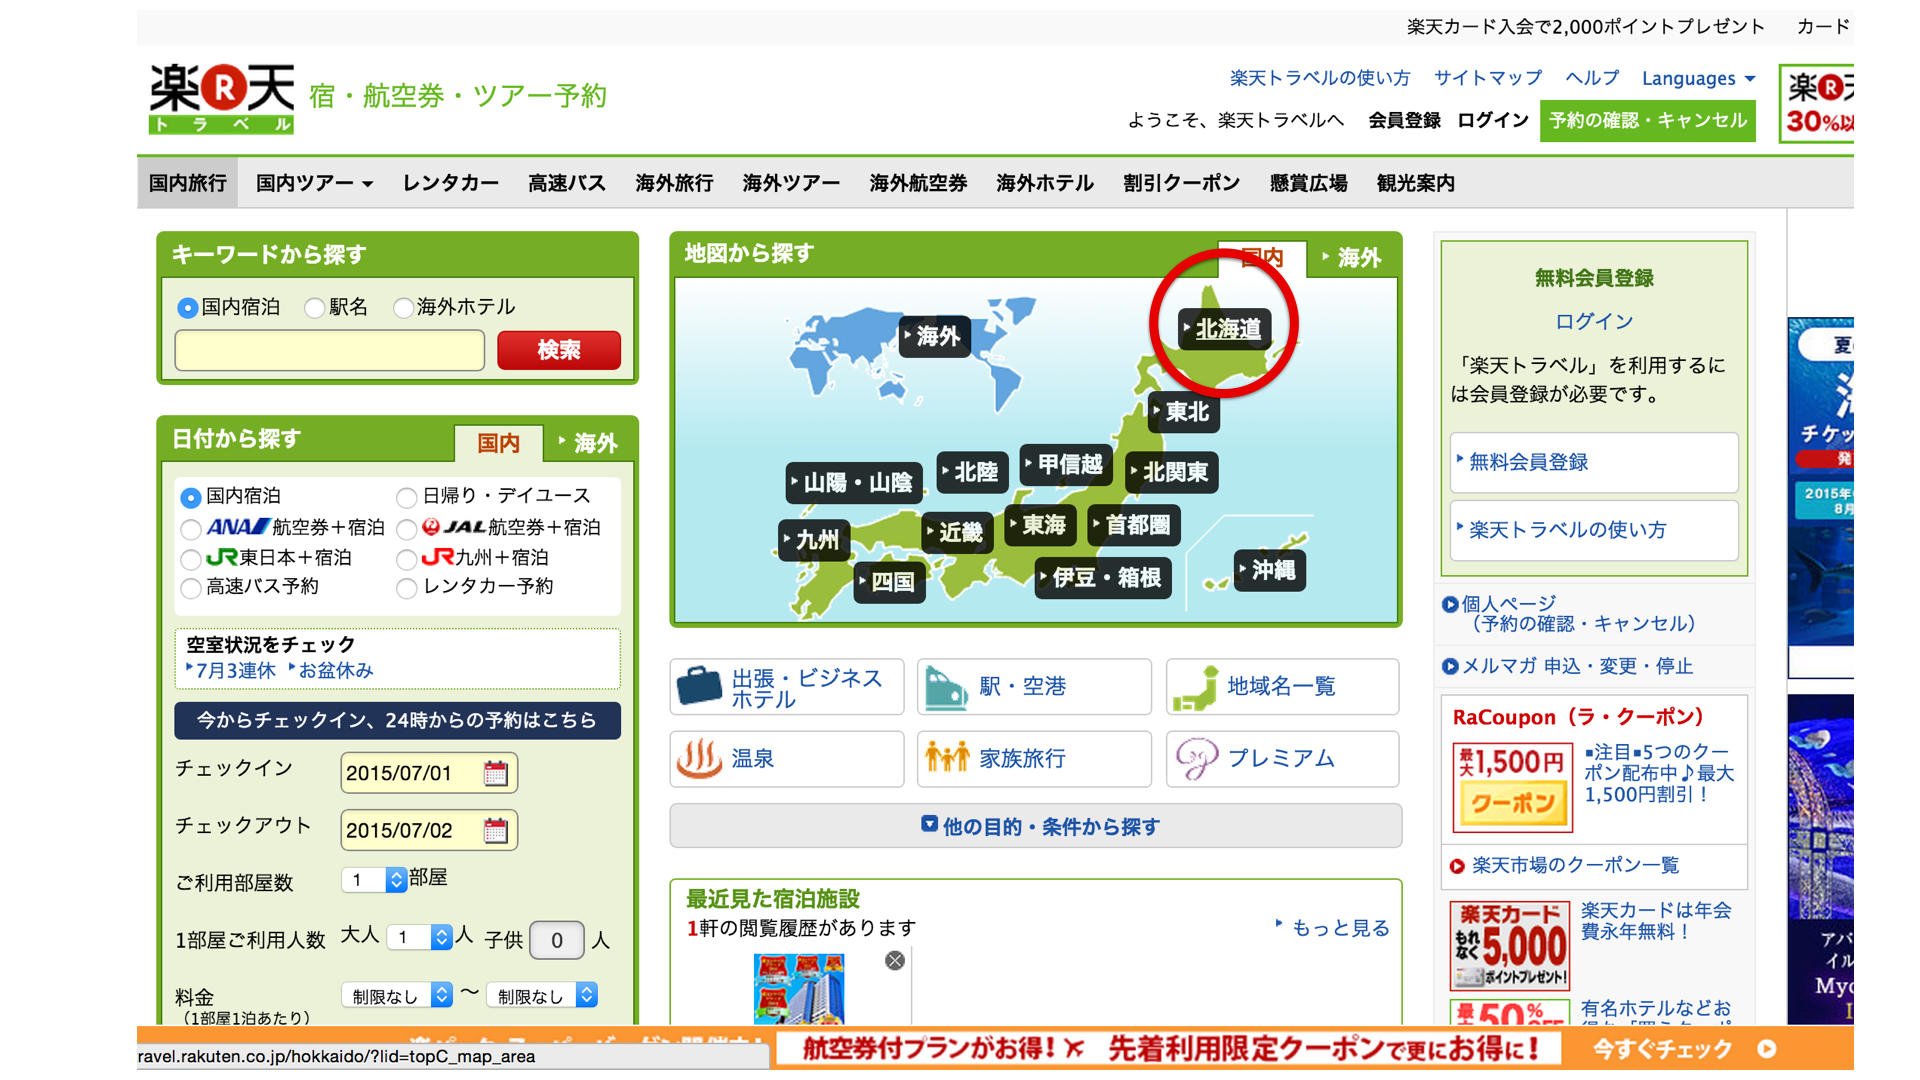Select JAL 航空券+宿泊 radio option
Image resolution: width=1920 pixels, height=1080 pixels.
[406, 528]
